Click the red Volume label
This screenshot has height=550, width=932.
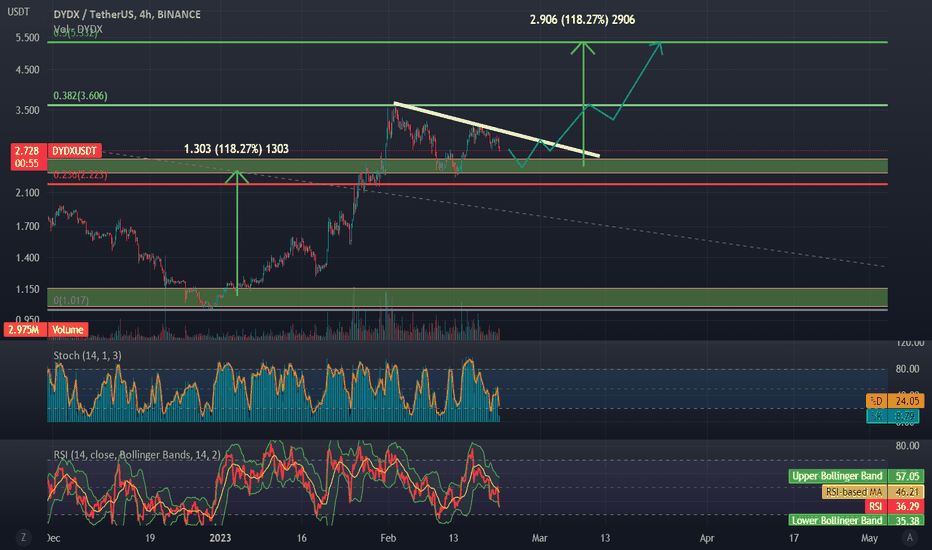click(x=67, y=330)
